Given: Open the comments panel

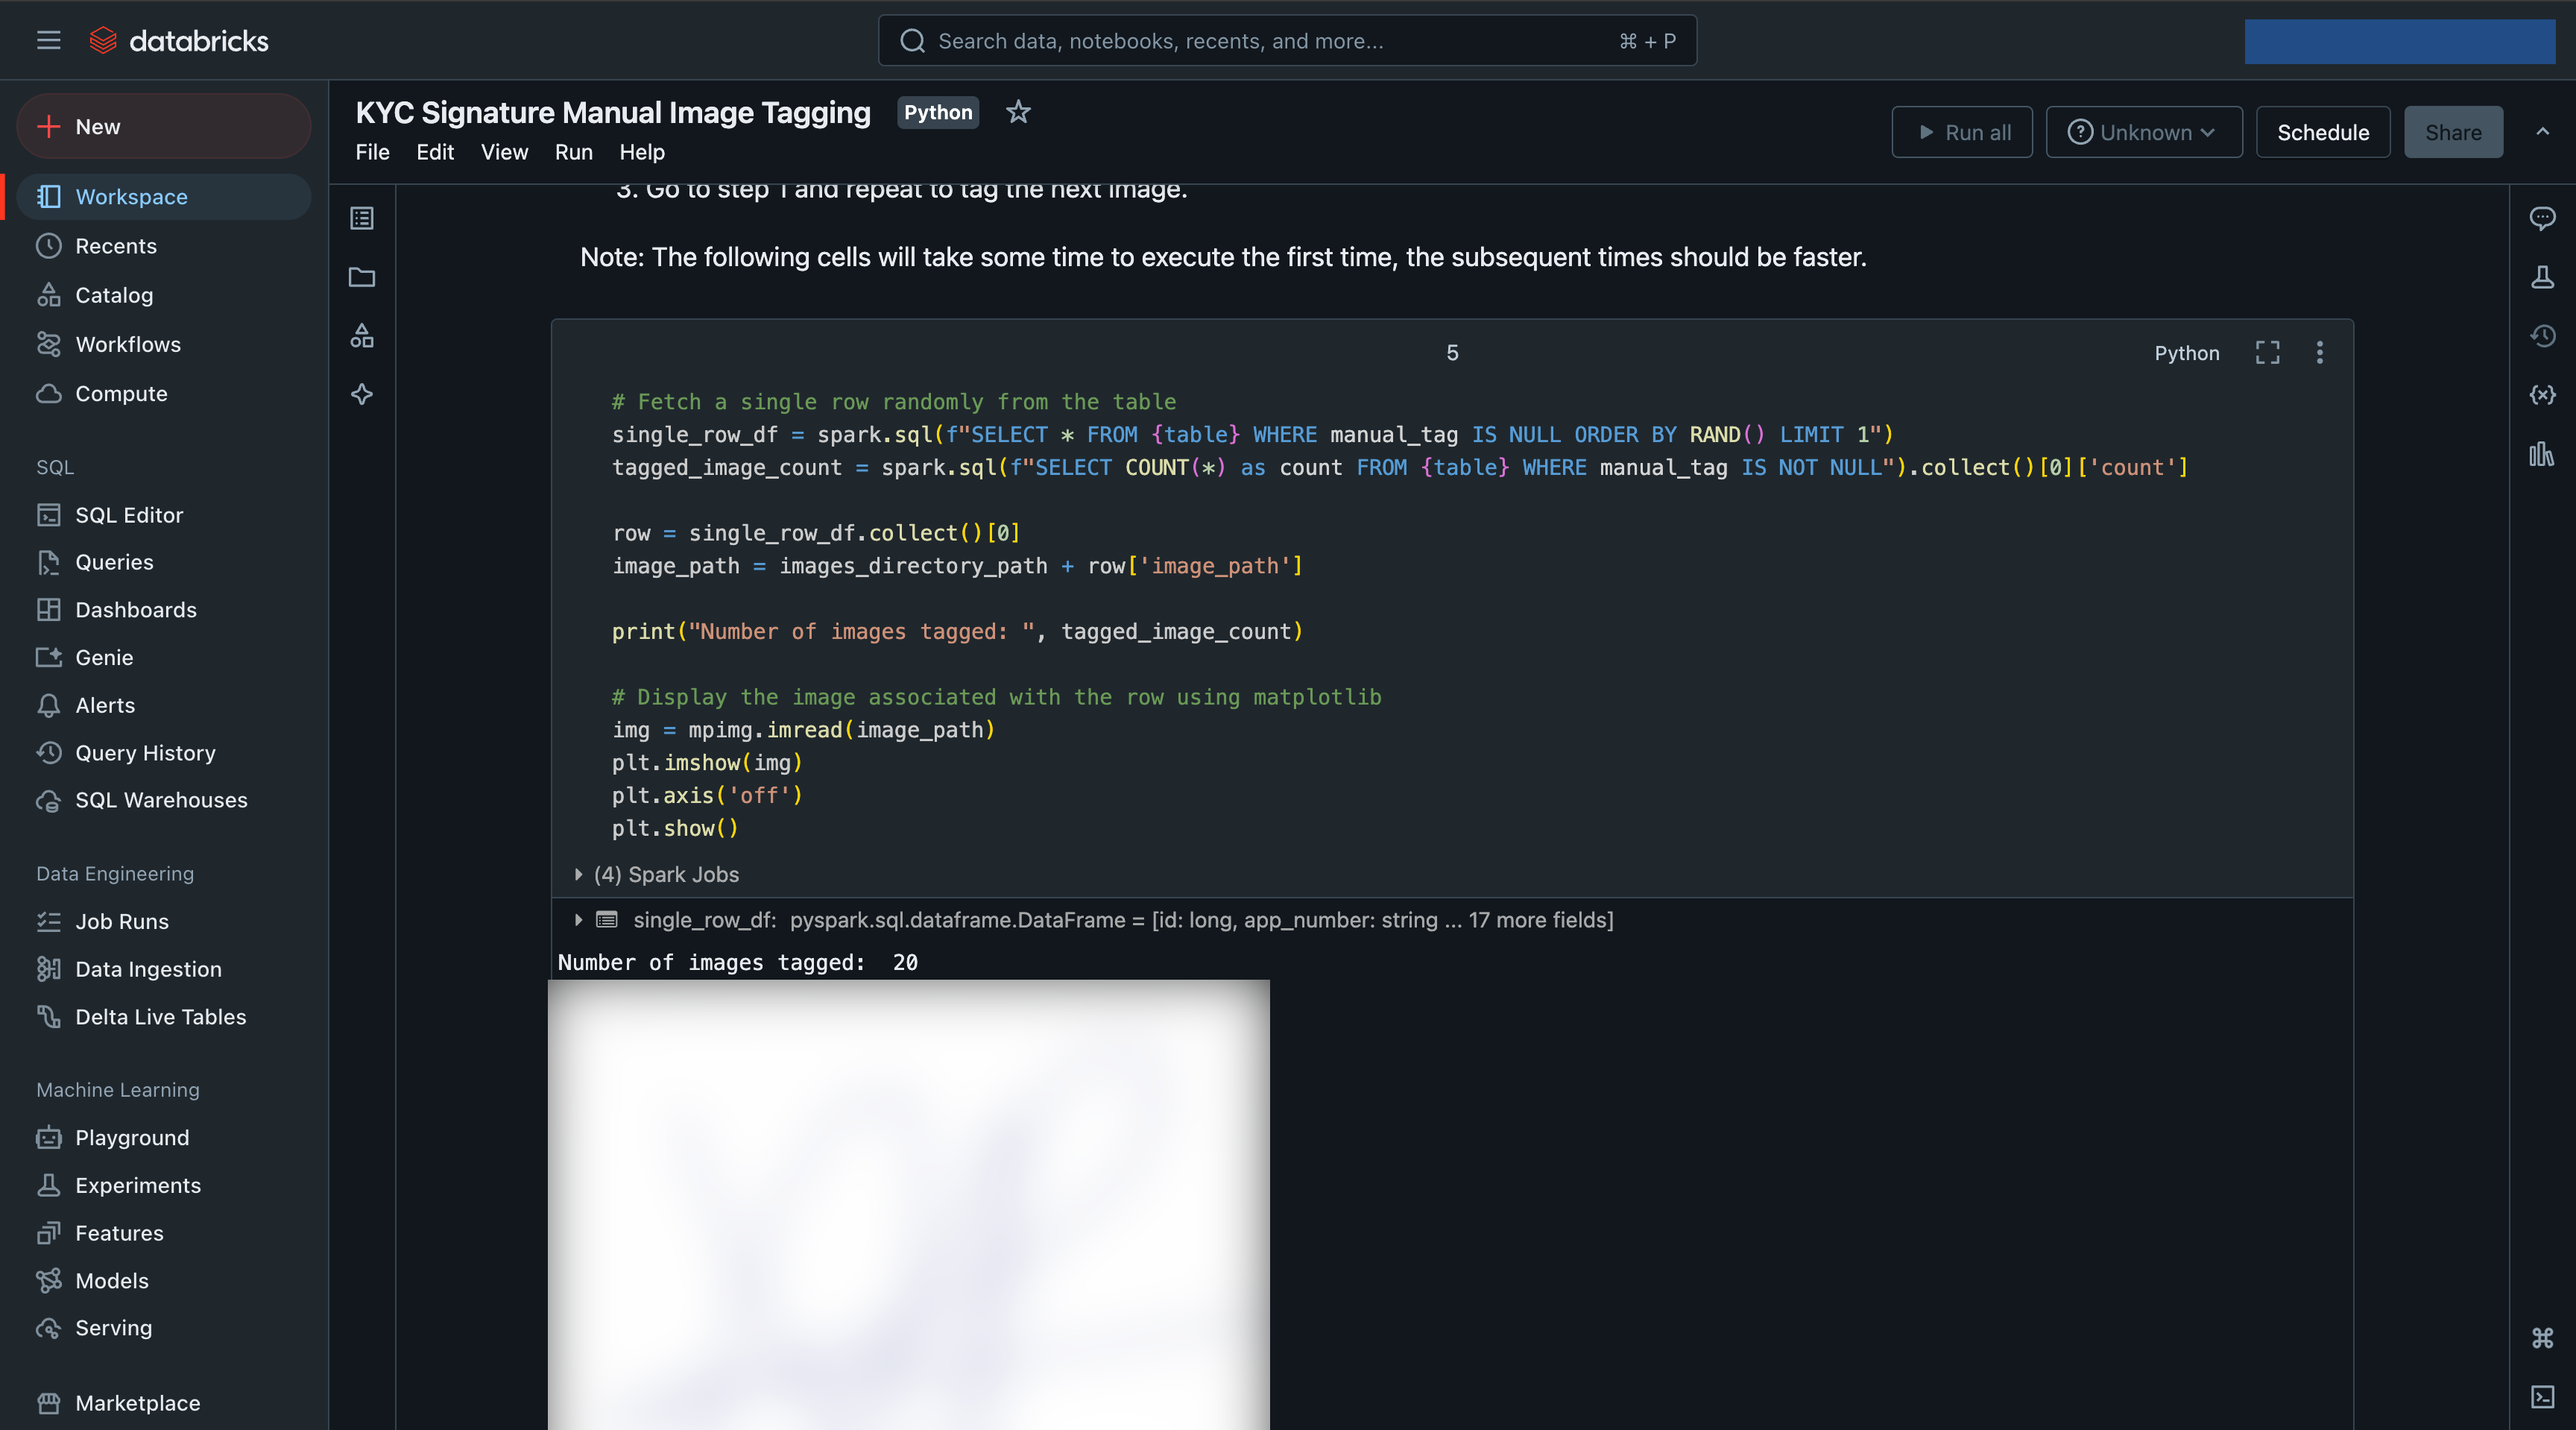Looking at the screenshot, I should 2543,218.
